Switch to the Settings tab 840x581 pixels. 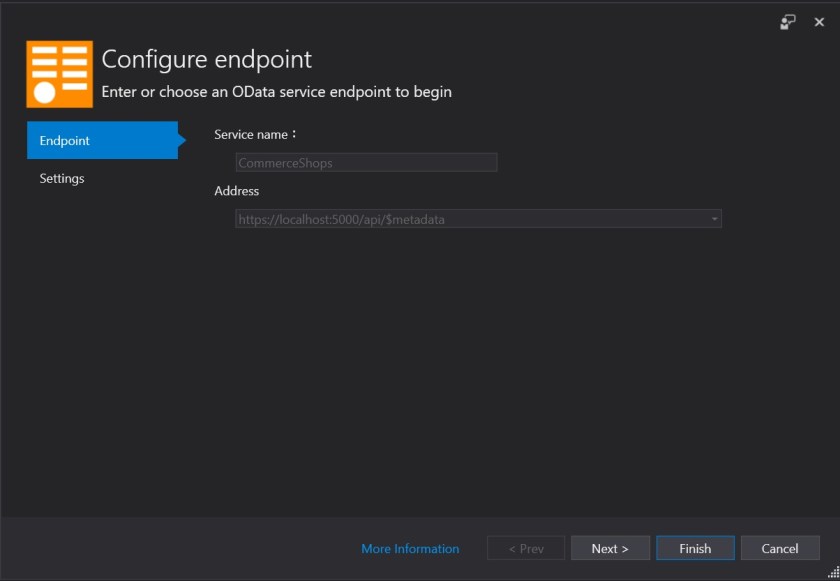pyautogui.click(x=62, y=179)
